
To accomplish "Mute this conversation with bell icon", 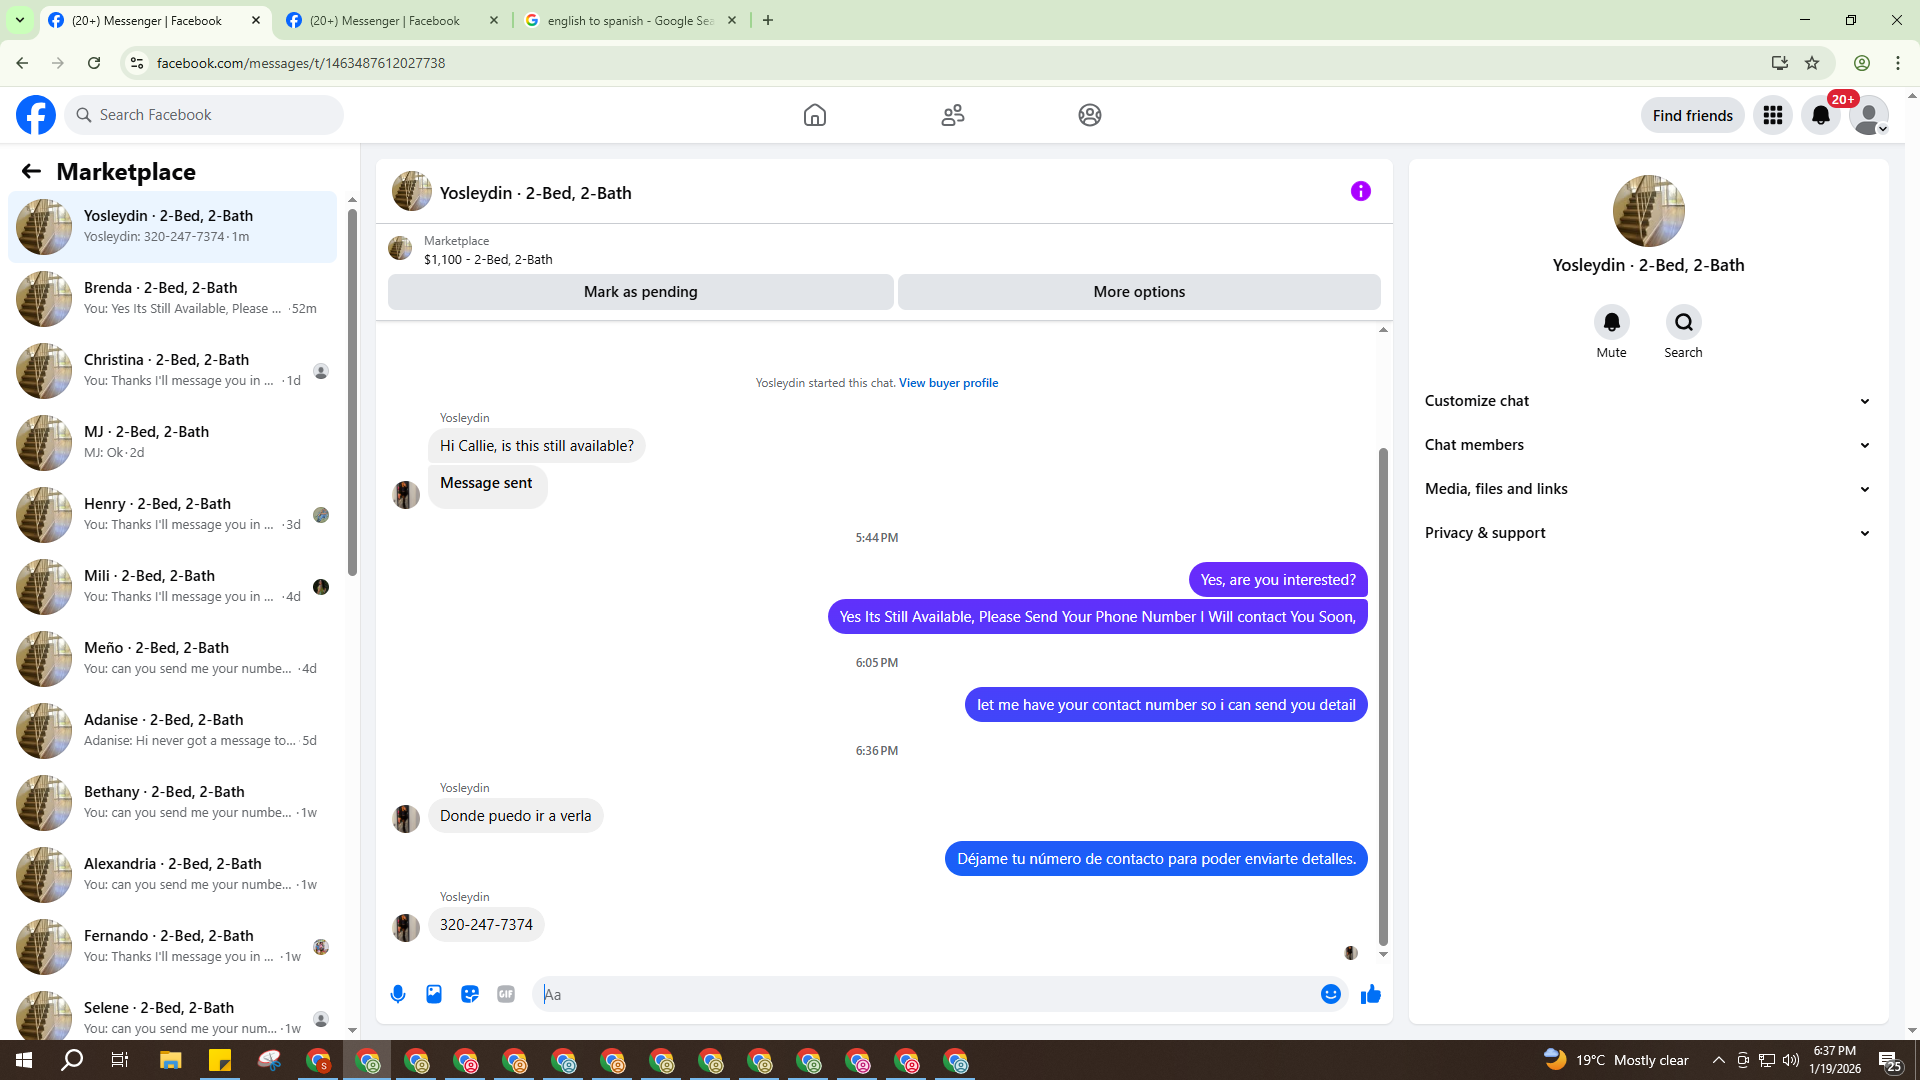I will pos(1611,322).
